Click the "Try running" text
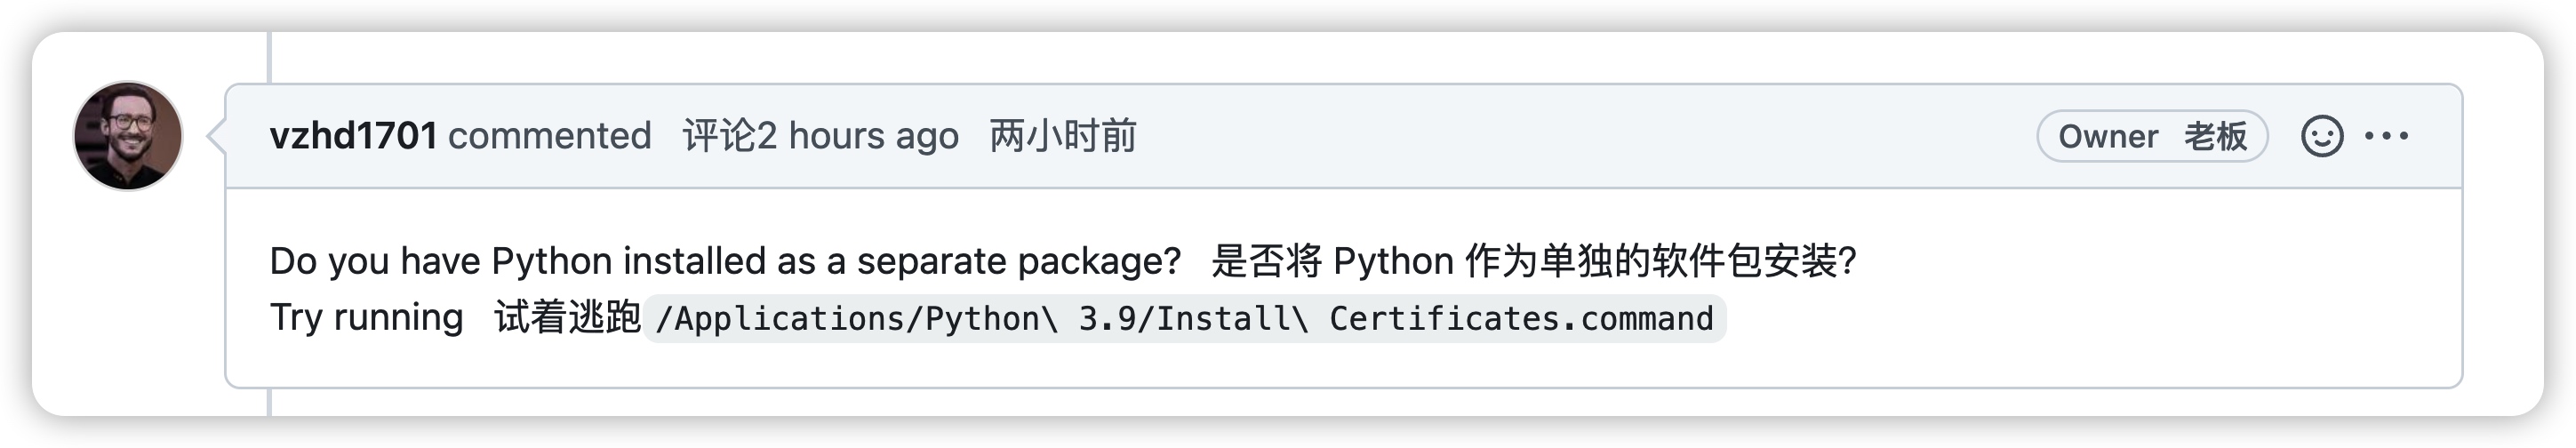The image size is (2576, 448). (367, 317)
